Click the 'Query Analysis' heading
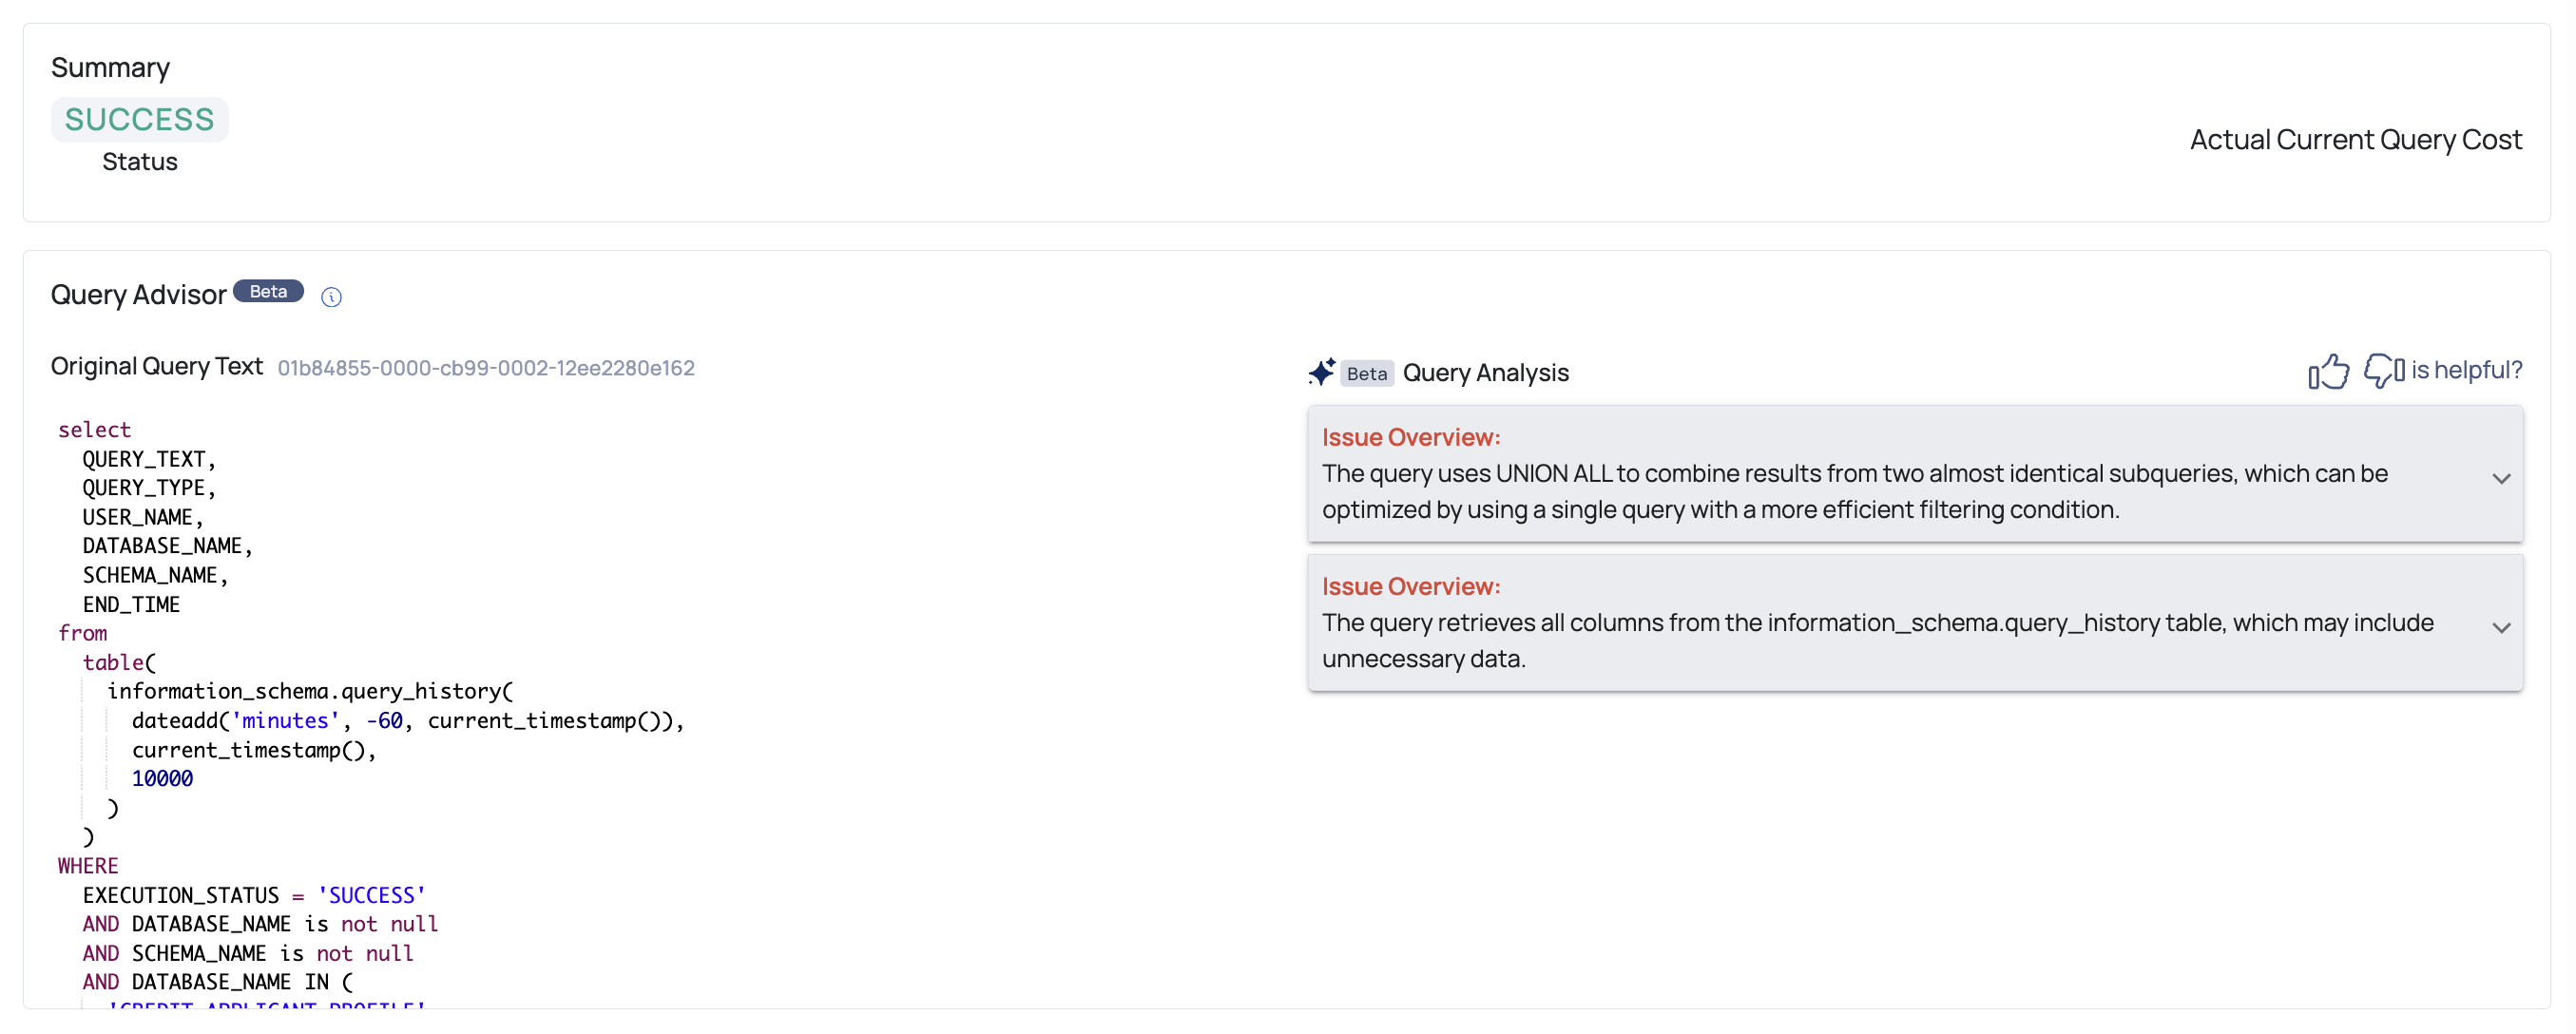This screenshot has width=2576, height=1034. point(1485,372)
